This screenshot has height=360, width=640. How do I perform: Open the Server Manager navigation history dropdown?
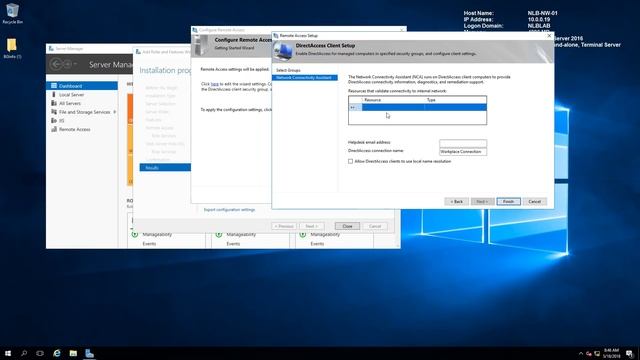click(x=75, y=64)
